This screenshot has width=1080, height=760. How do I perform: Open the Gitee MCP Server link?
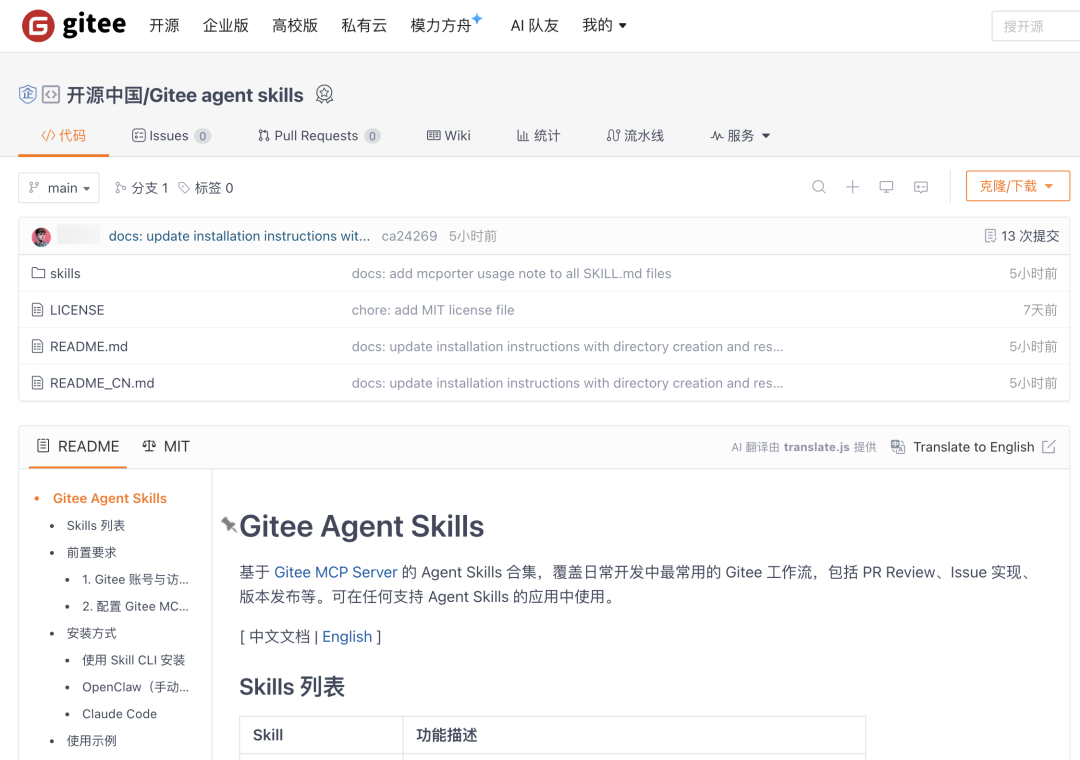click(x=335, y=572)
